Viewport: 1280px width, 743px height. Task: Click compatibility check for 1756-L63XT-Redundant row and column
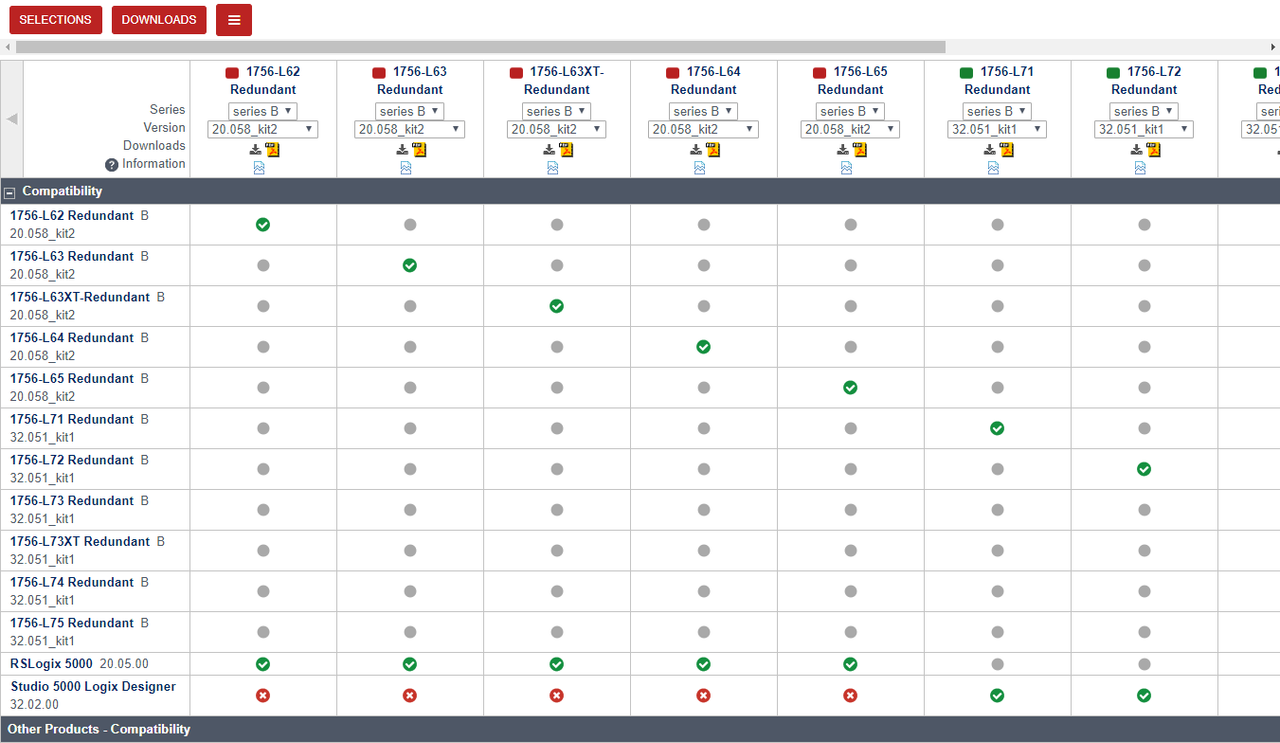(557, 306)
